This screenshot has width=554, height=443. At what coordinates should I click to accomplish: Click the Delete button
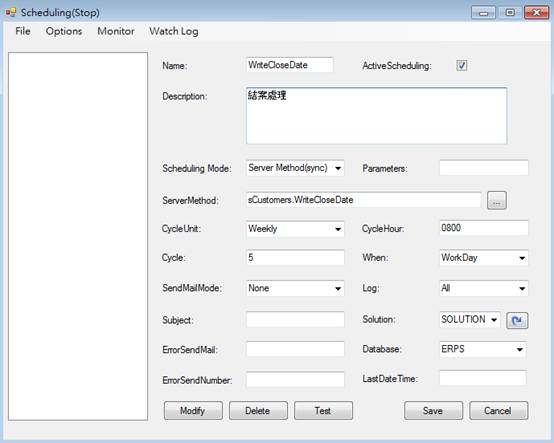click(258, 410)
